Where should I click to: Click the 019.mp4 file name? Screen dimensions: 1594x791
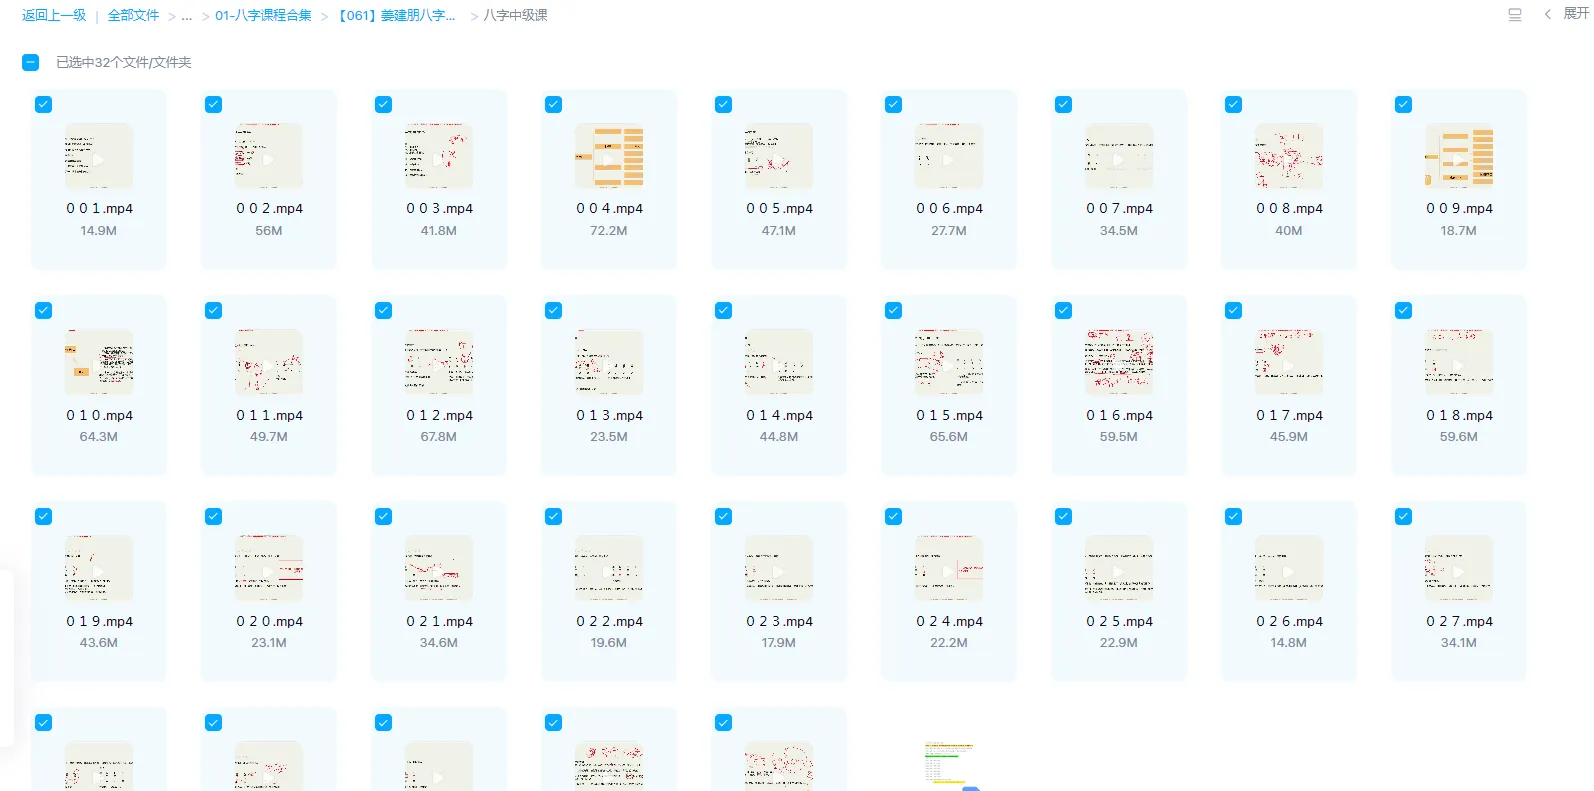99,621
